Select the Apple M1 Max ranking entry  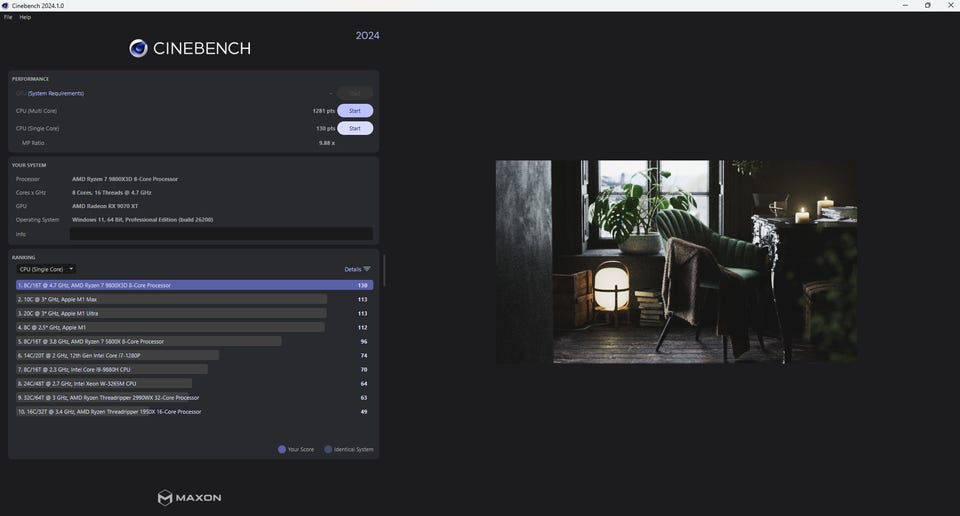pyautogui.click(x=172, y=299)
